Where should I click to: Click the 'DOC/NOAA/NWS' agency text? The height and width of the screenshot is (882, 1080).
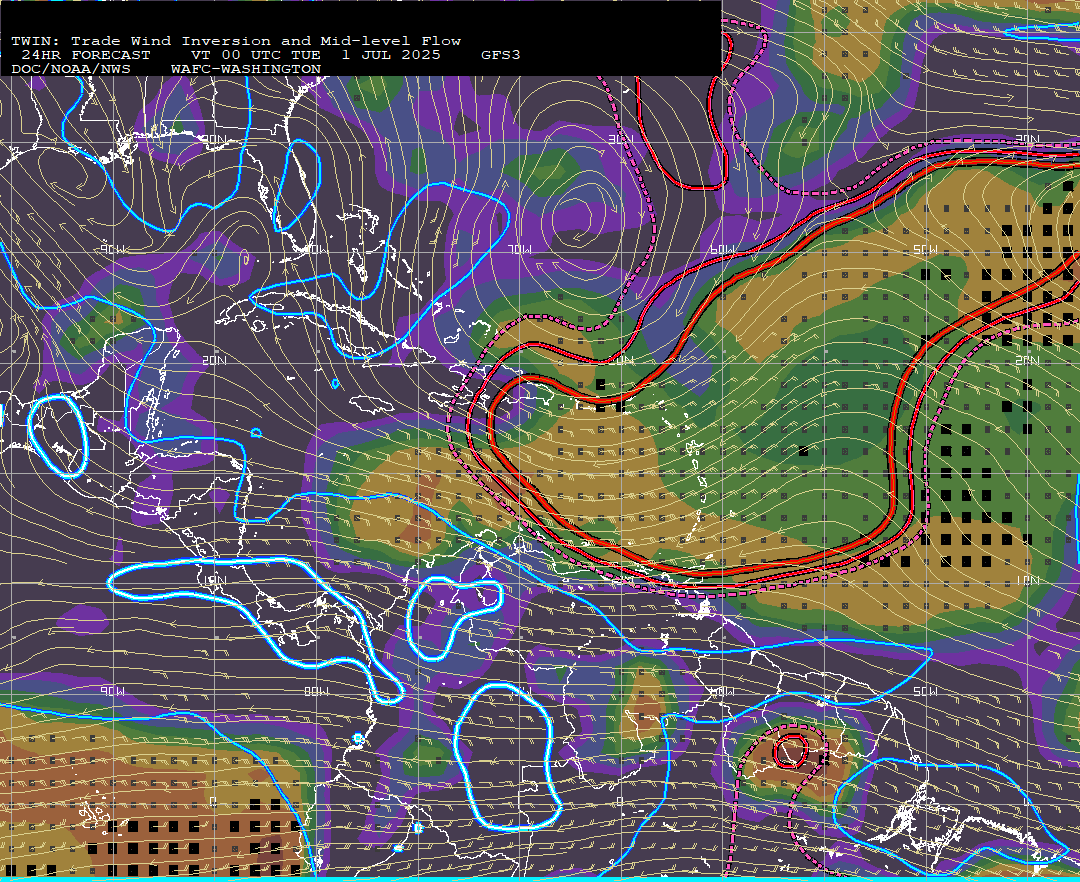click(71, 70)
